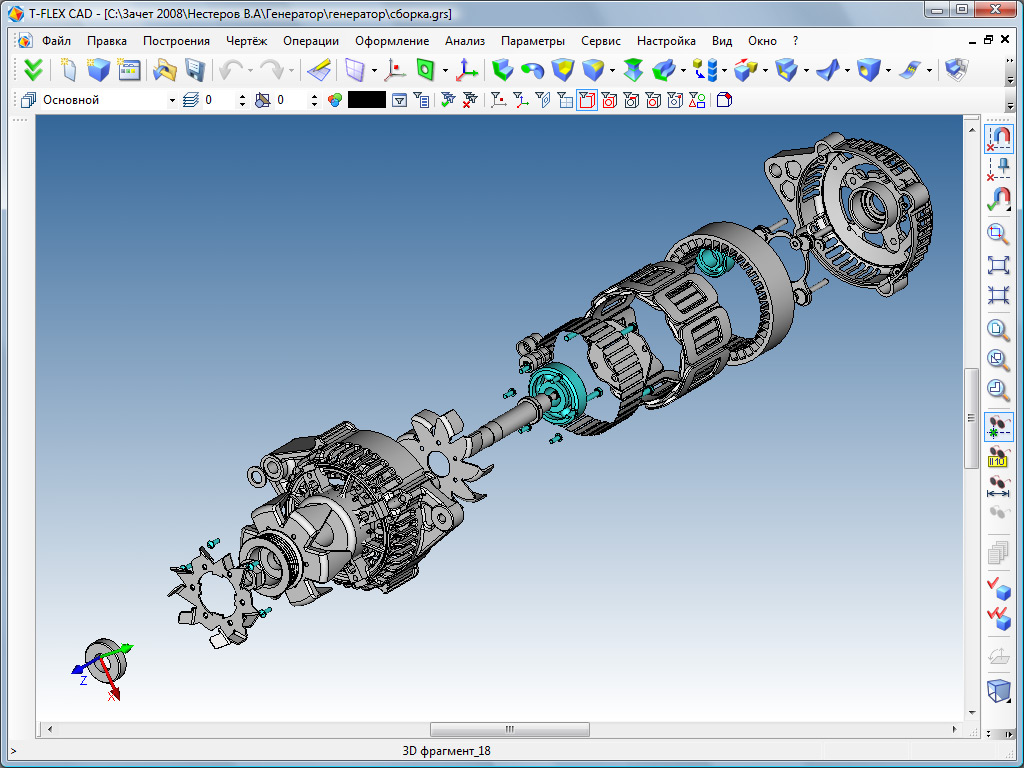Select the Blend edges operation icon
This screenshot has width=1024, height=768.
pyautogui.click(x=593, y=70)
